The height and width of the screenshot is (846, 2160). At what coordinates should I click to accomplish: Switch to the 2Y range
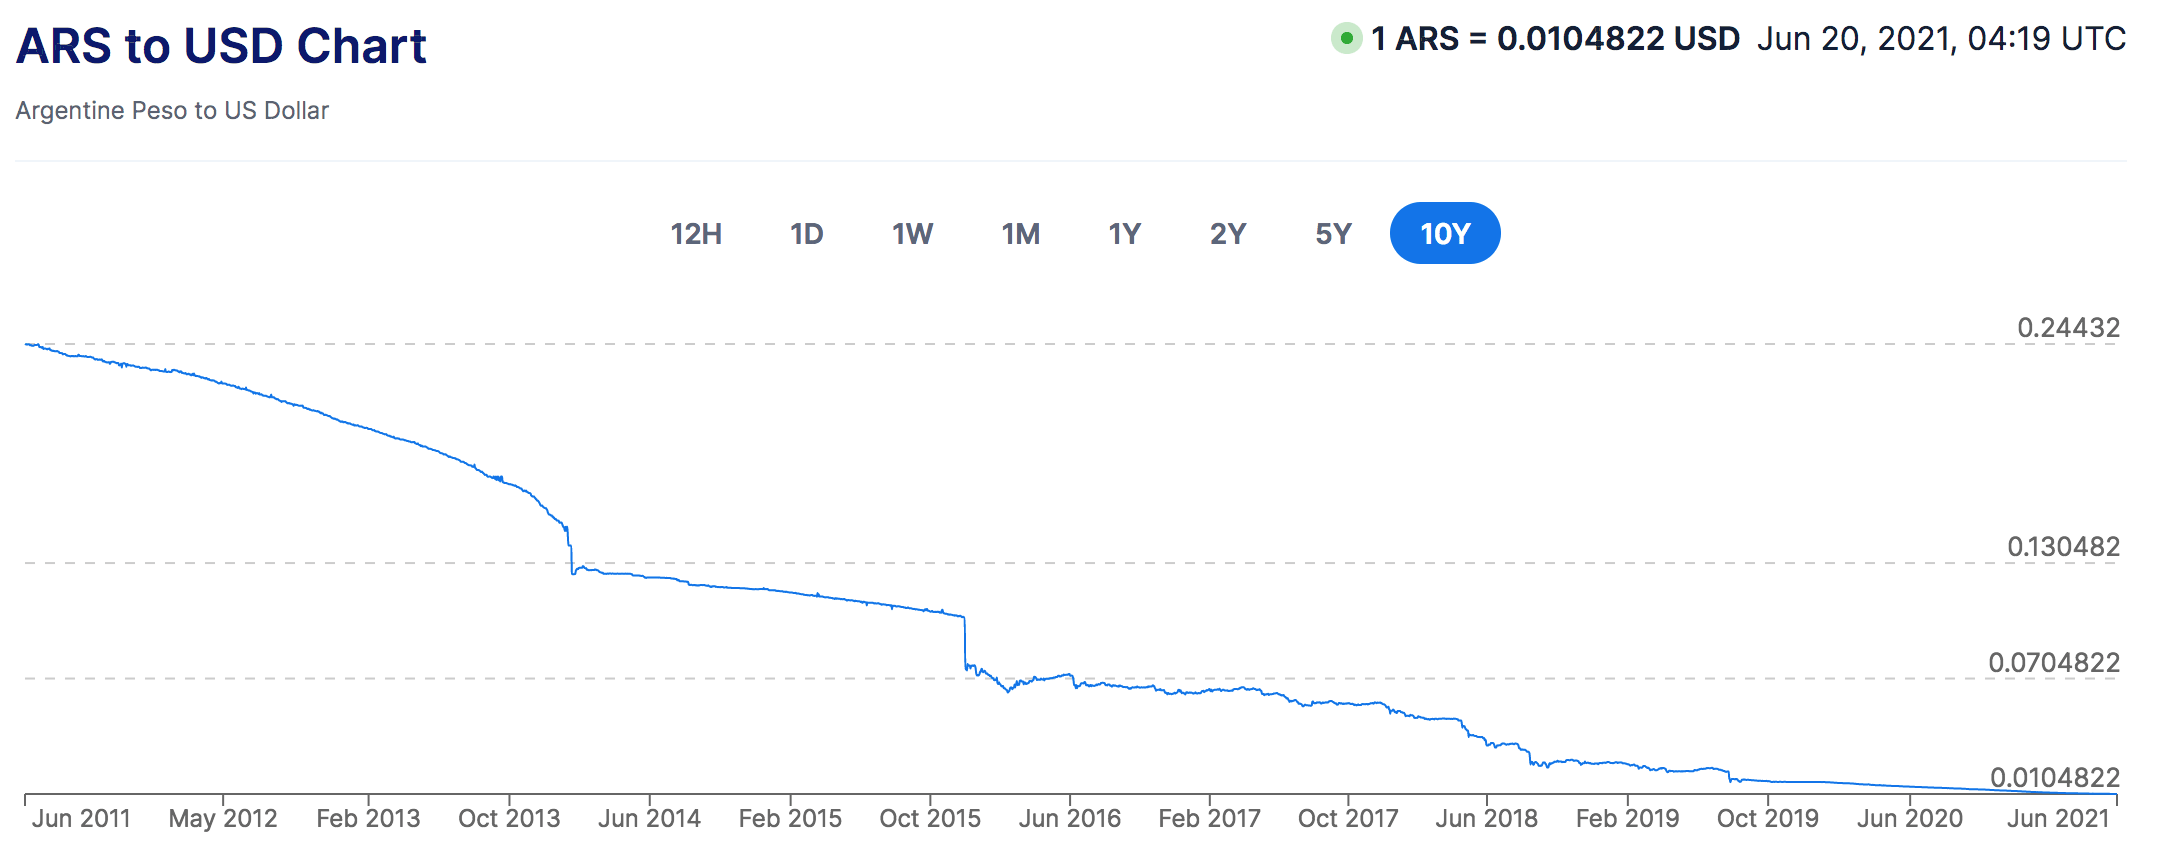(x=1228, y=234)
